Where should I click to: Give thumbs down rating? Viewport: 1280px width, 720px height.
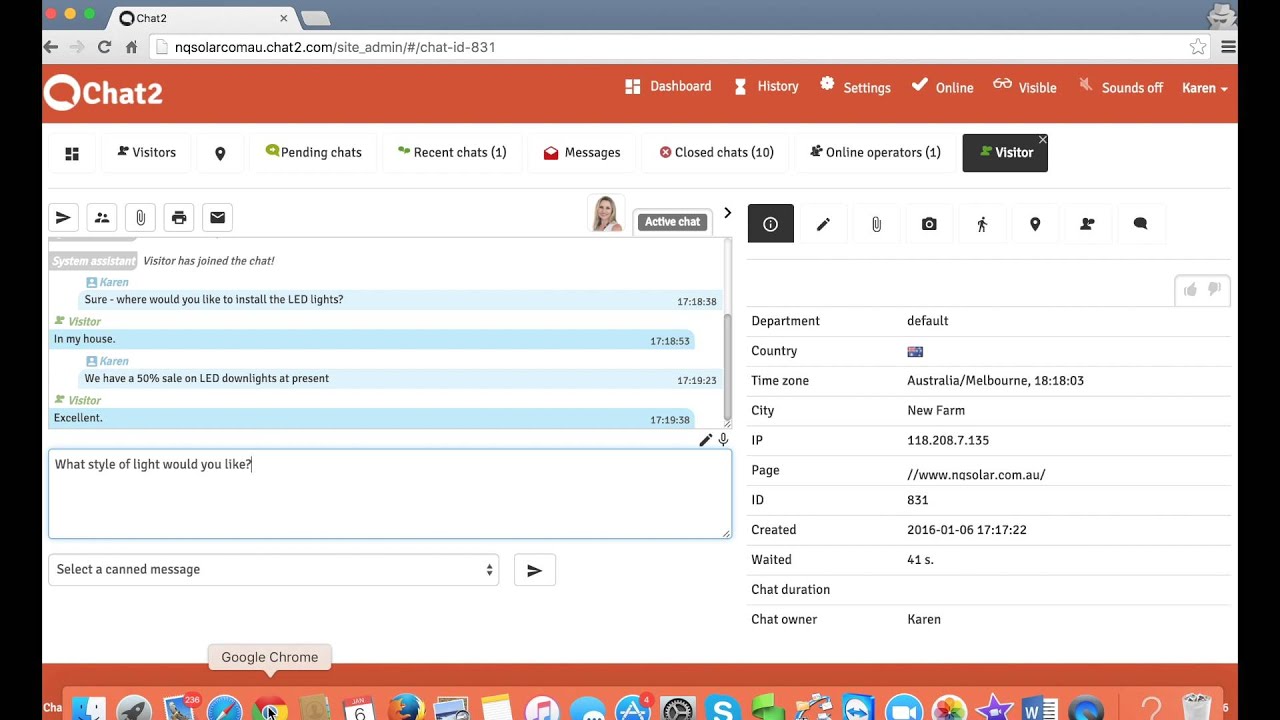click(1214, 290)
